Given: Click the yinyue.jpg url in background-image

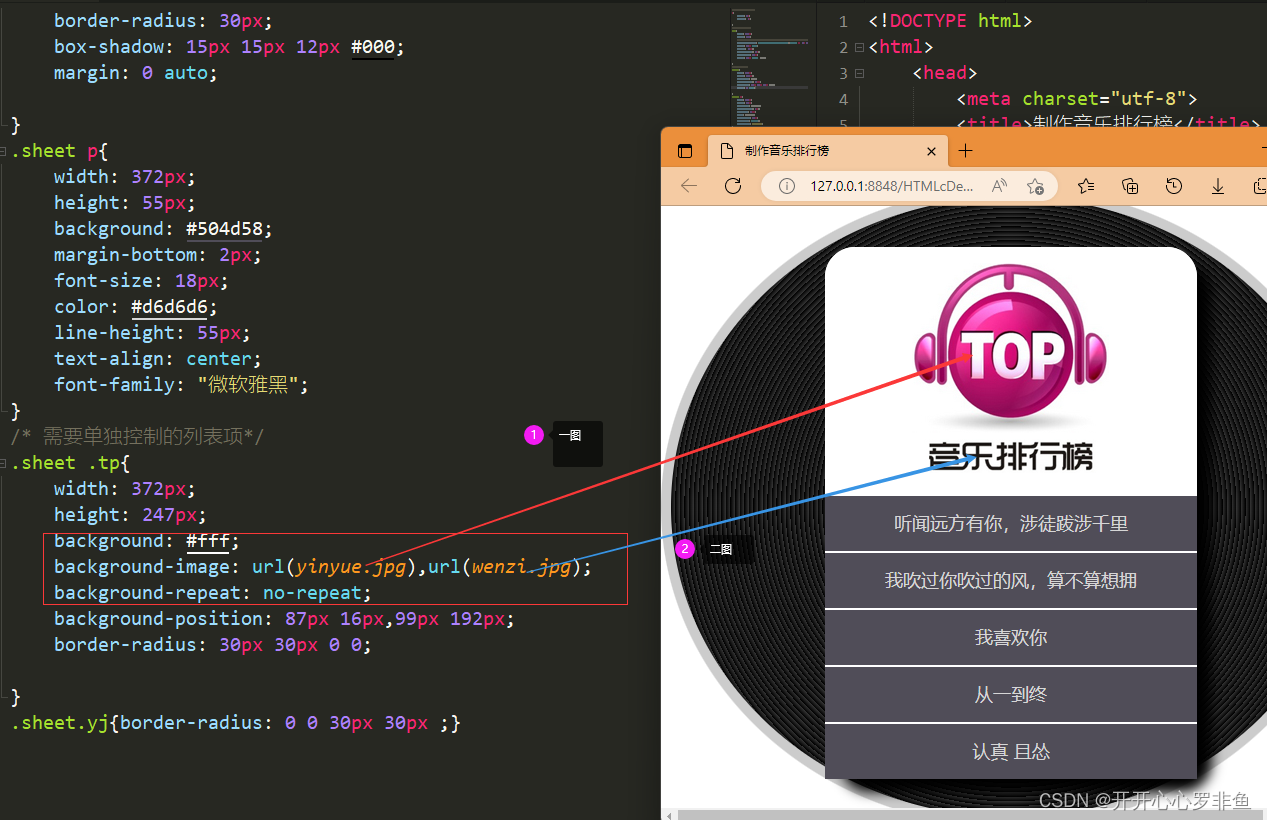Looking at the screenshot, I should (350, 567).
